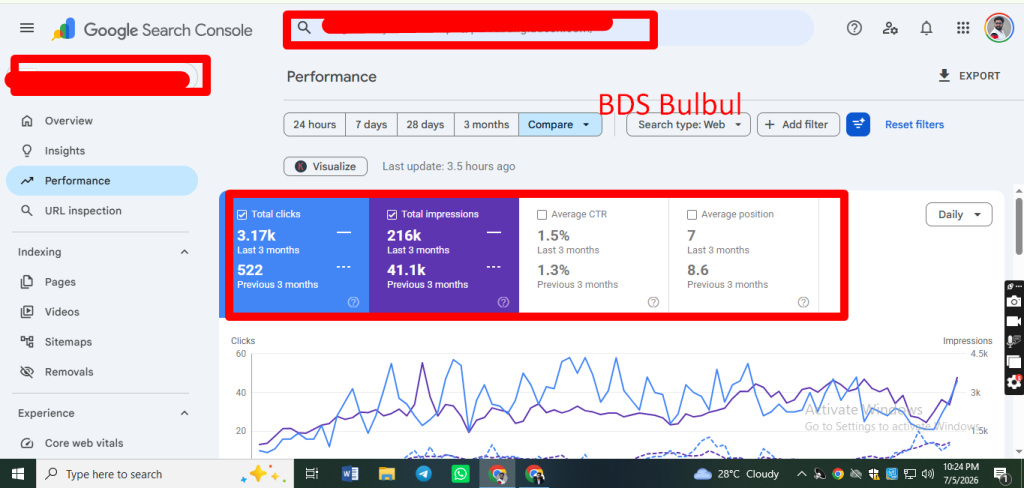Open the notifications bell

926,28
